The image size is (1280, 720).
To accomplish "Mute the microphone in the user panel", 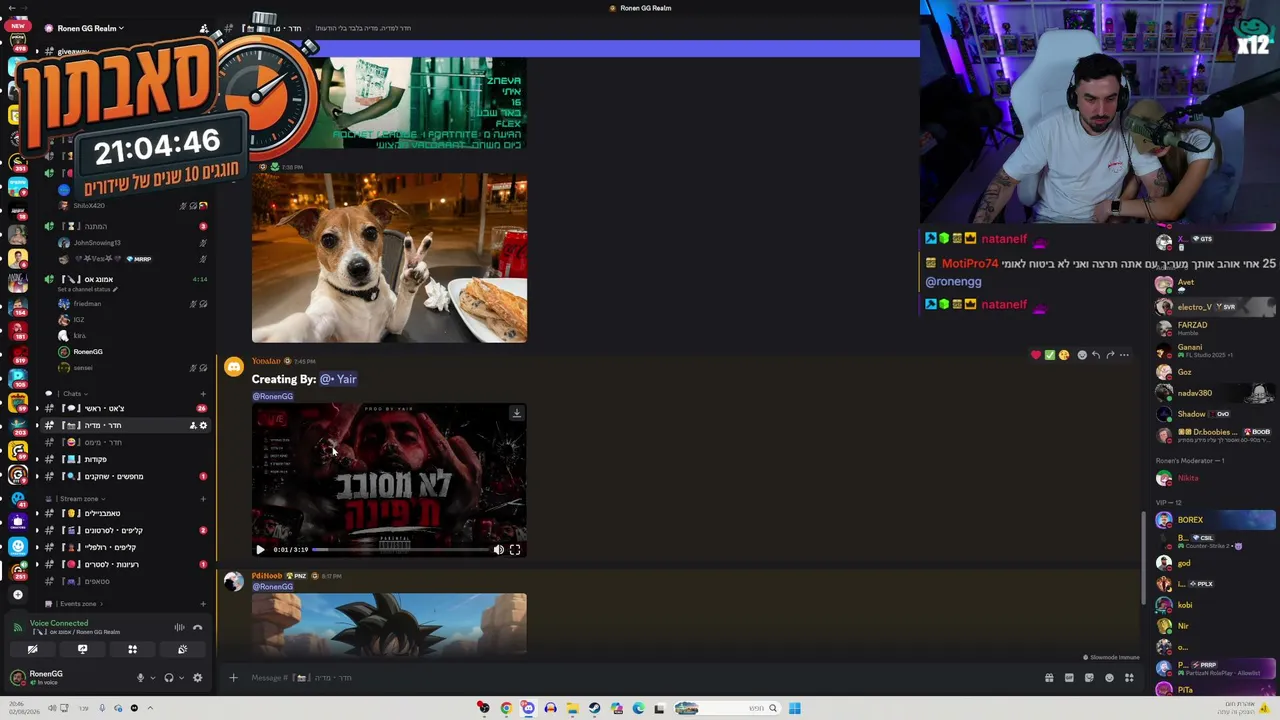I will tap(140, 678).
